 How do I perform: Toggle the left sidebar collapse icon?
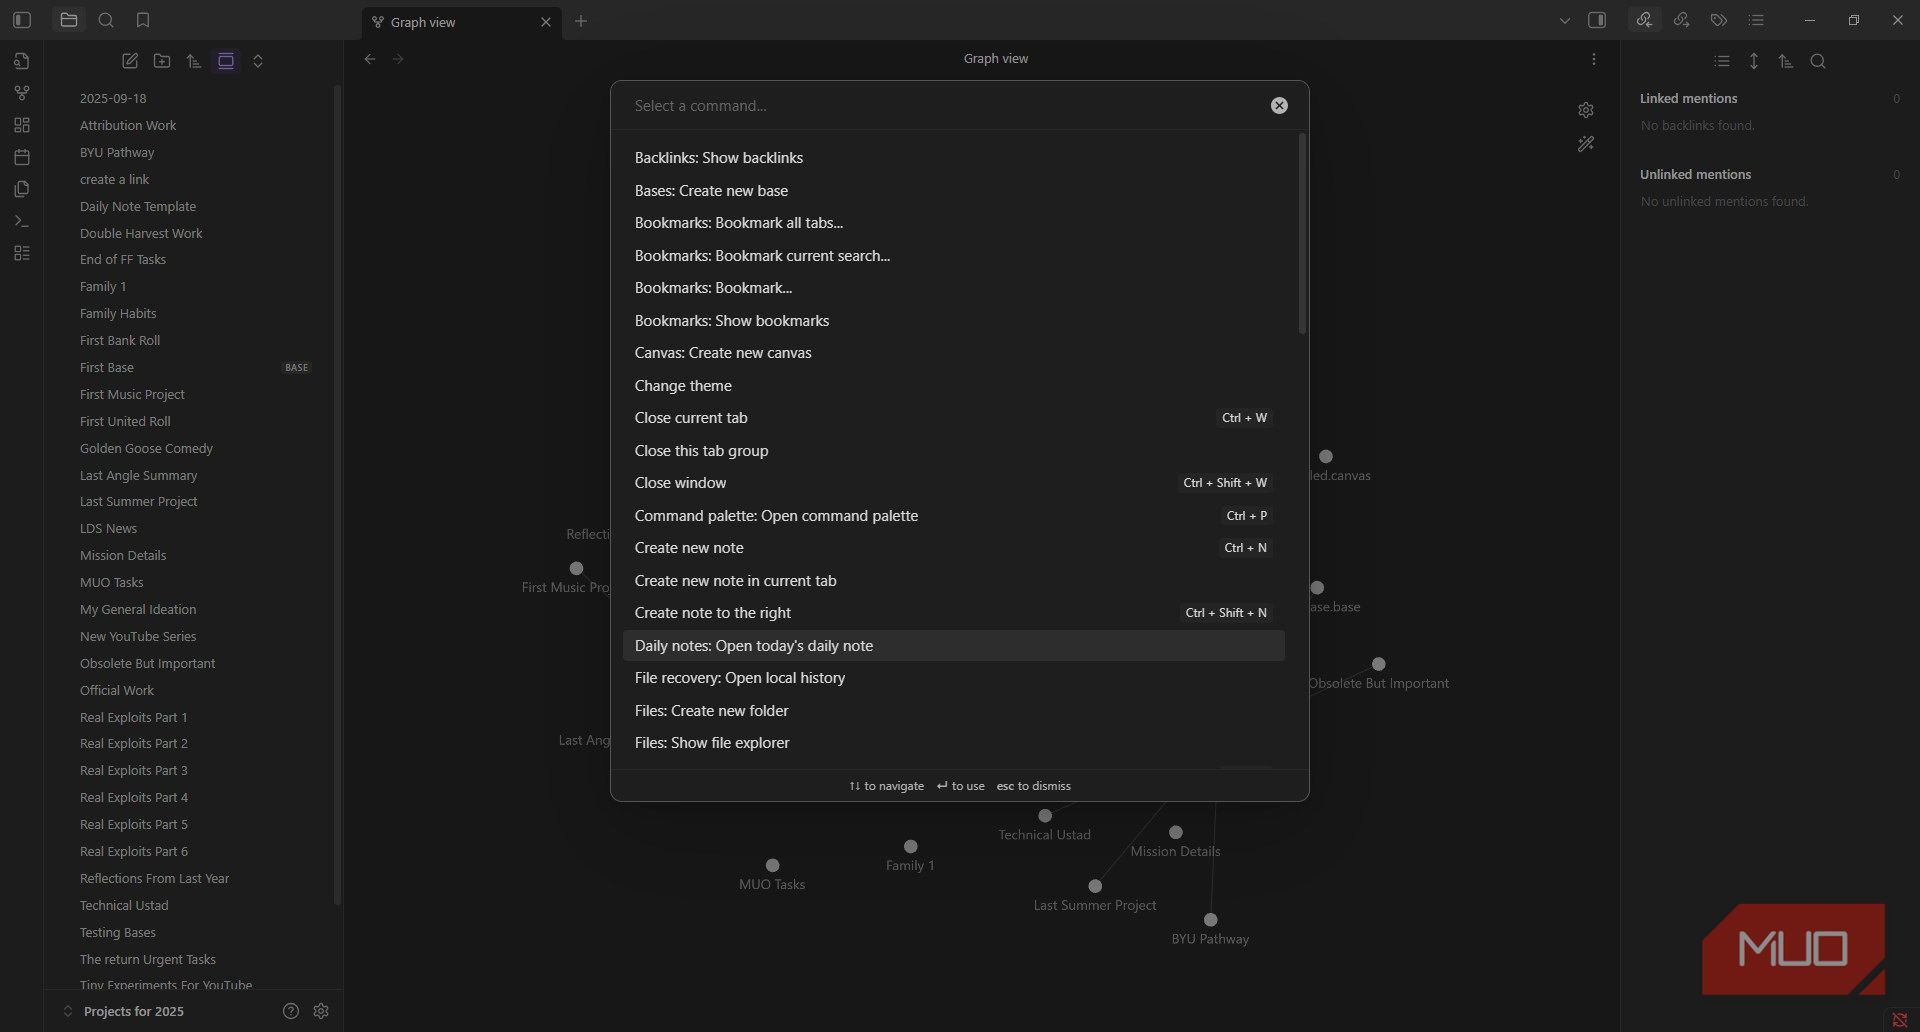coord(22,20)
